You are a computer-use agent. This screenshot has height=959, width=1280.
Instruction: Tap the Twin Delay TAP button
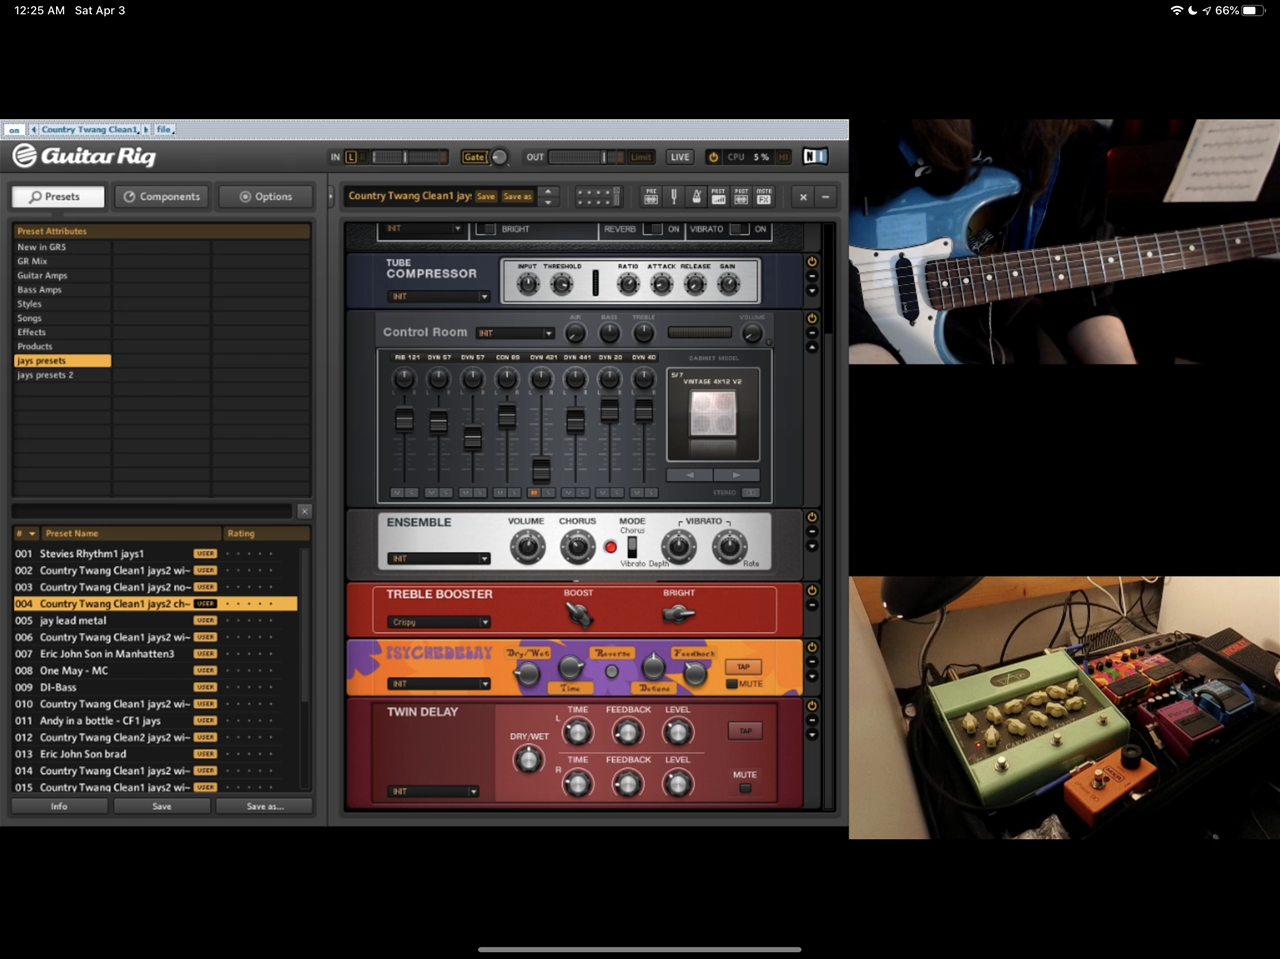(745, 731)
